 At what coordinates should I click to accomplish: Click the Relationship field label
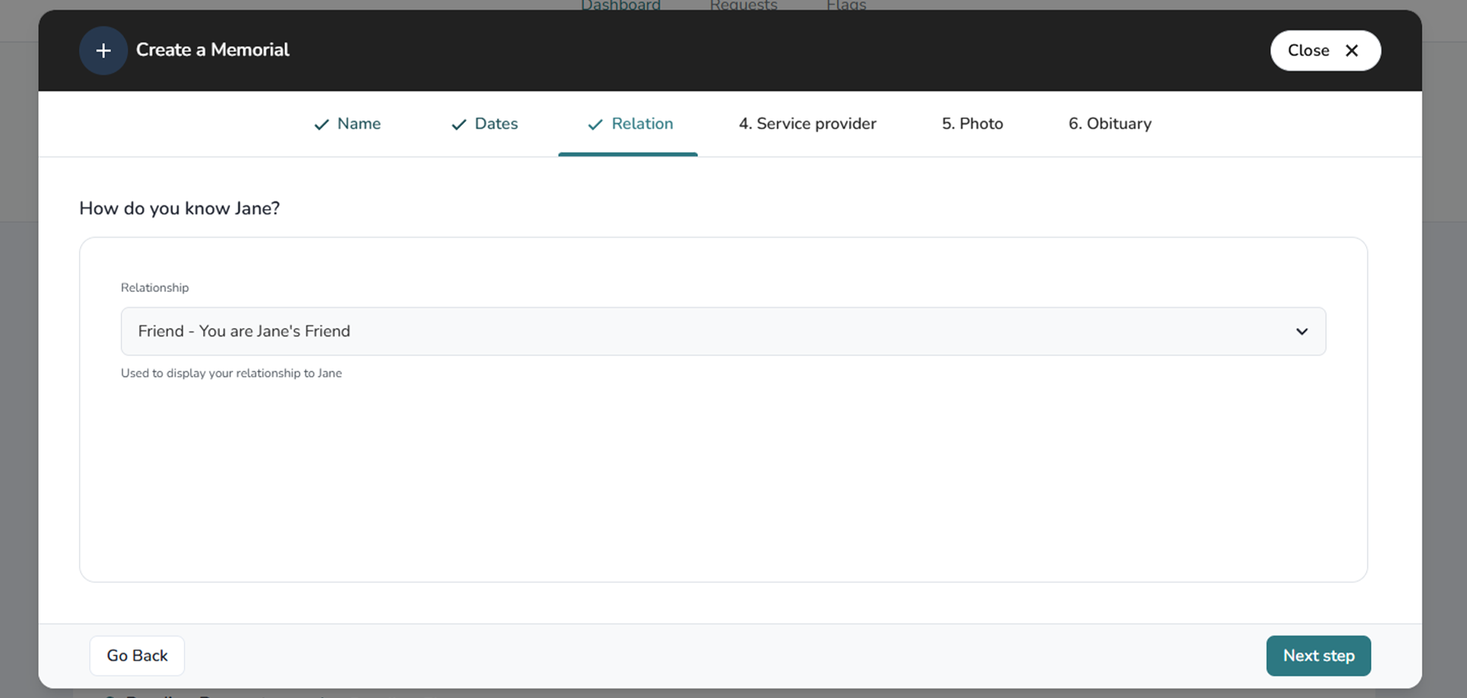click(x=155, y=288)
